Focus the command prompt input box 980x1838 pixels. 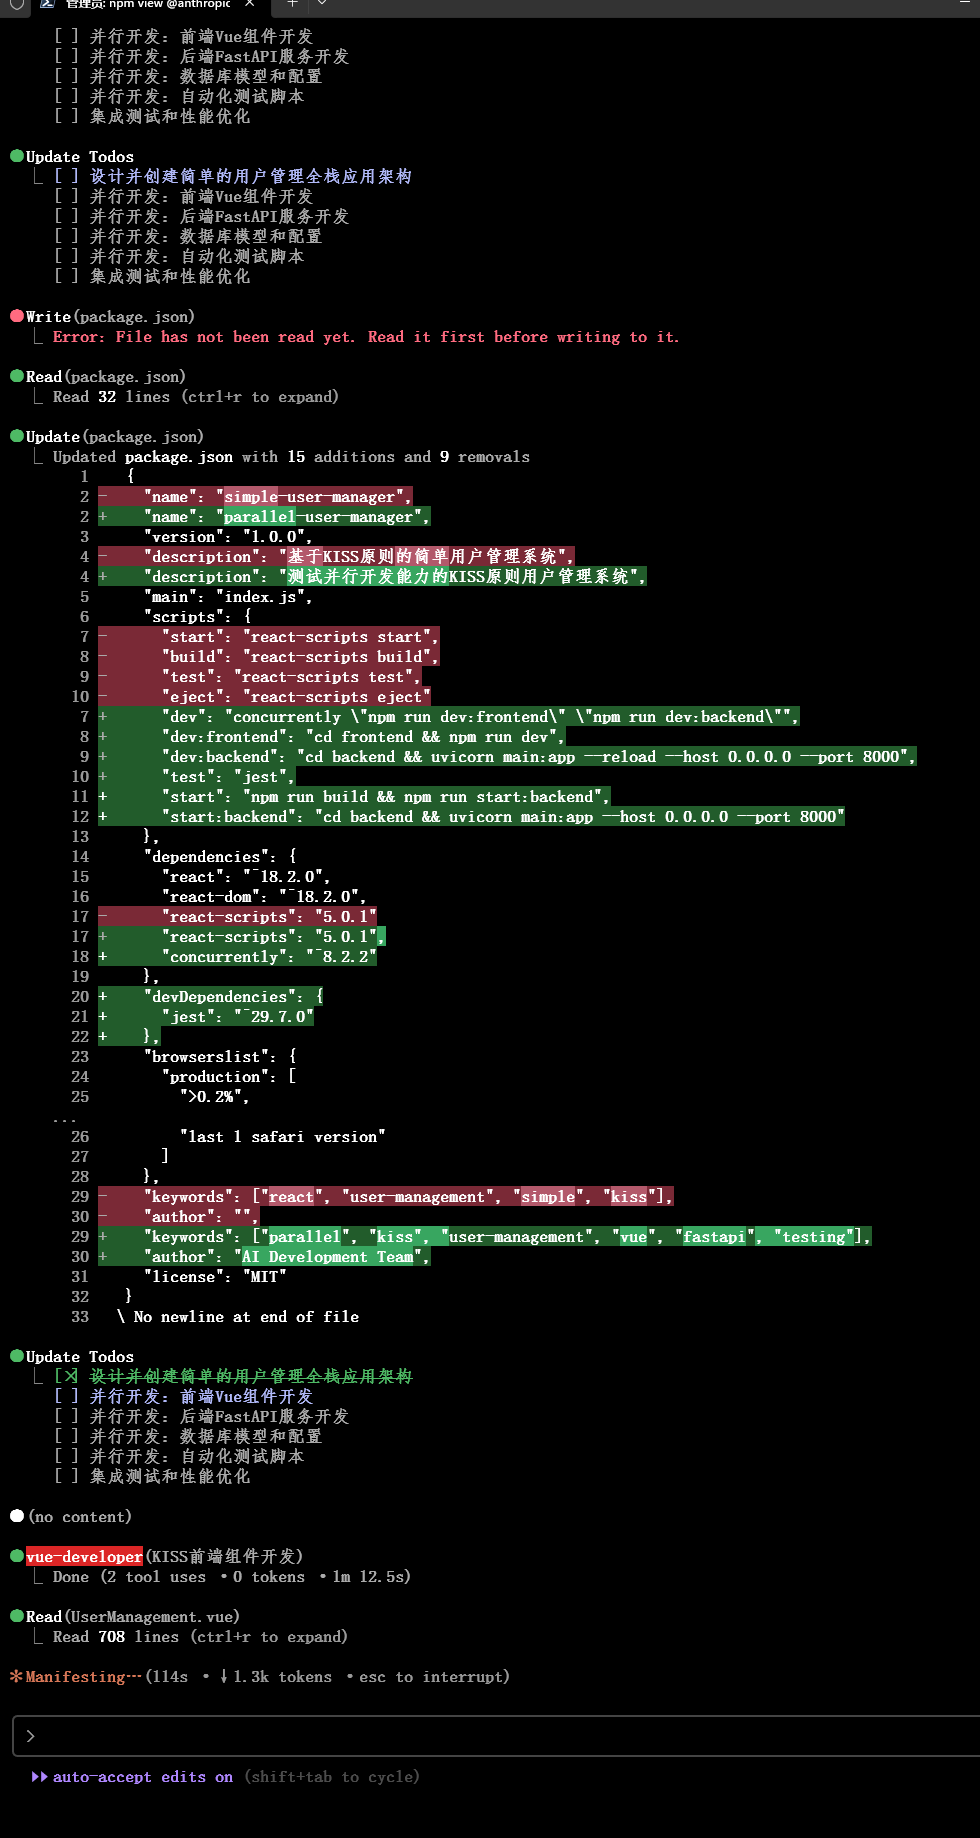(496, 1736)
